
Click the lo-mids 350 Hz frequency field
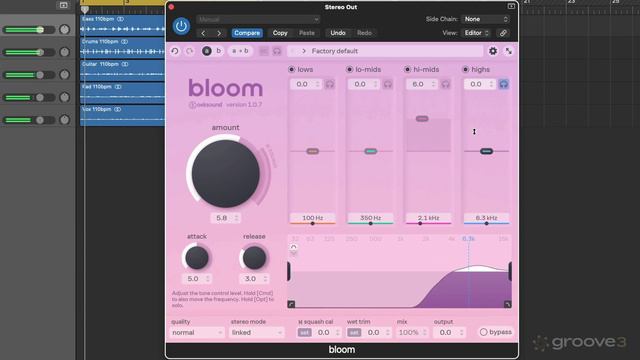pyautogui.click(x=371, y=218)
